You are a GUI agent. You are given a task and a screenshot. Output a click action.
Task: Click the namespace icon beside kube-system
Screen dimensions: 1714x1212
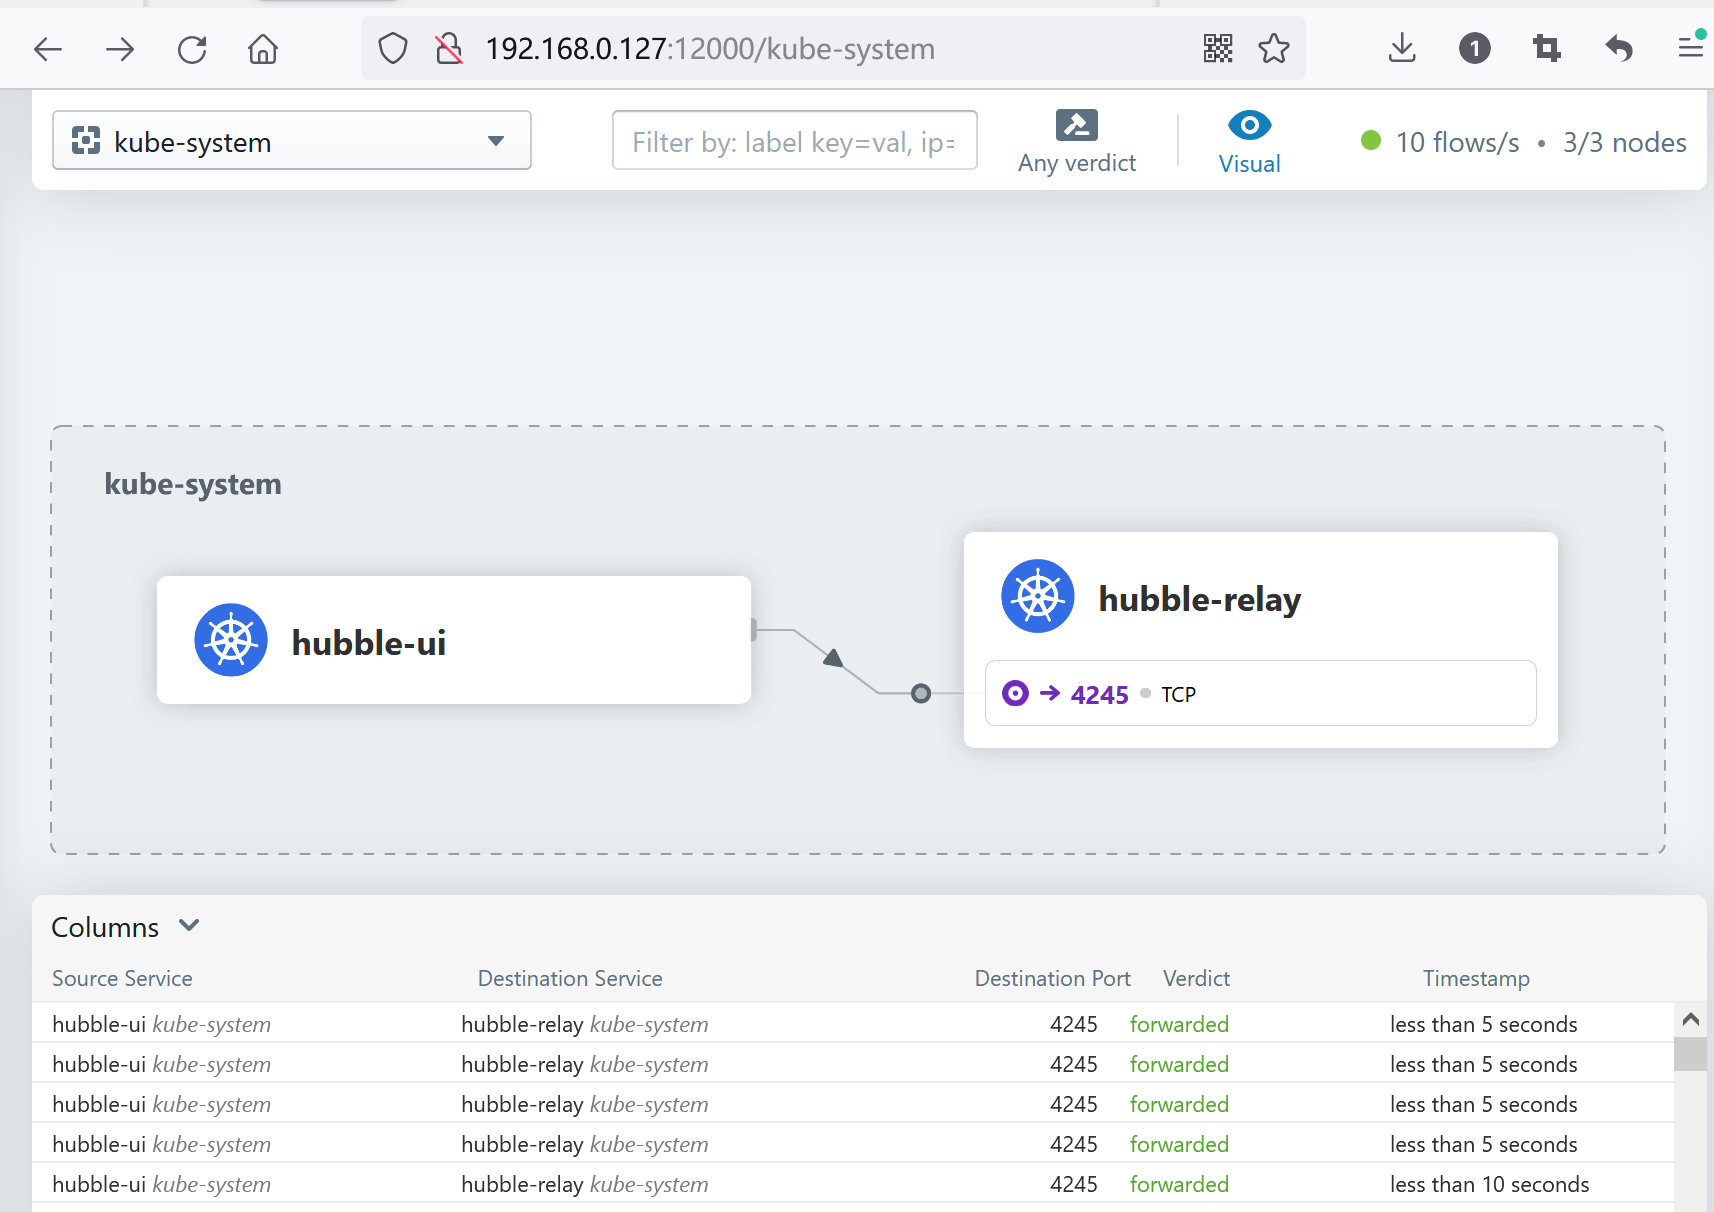pyautogui.click(x=86, y=141)
